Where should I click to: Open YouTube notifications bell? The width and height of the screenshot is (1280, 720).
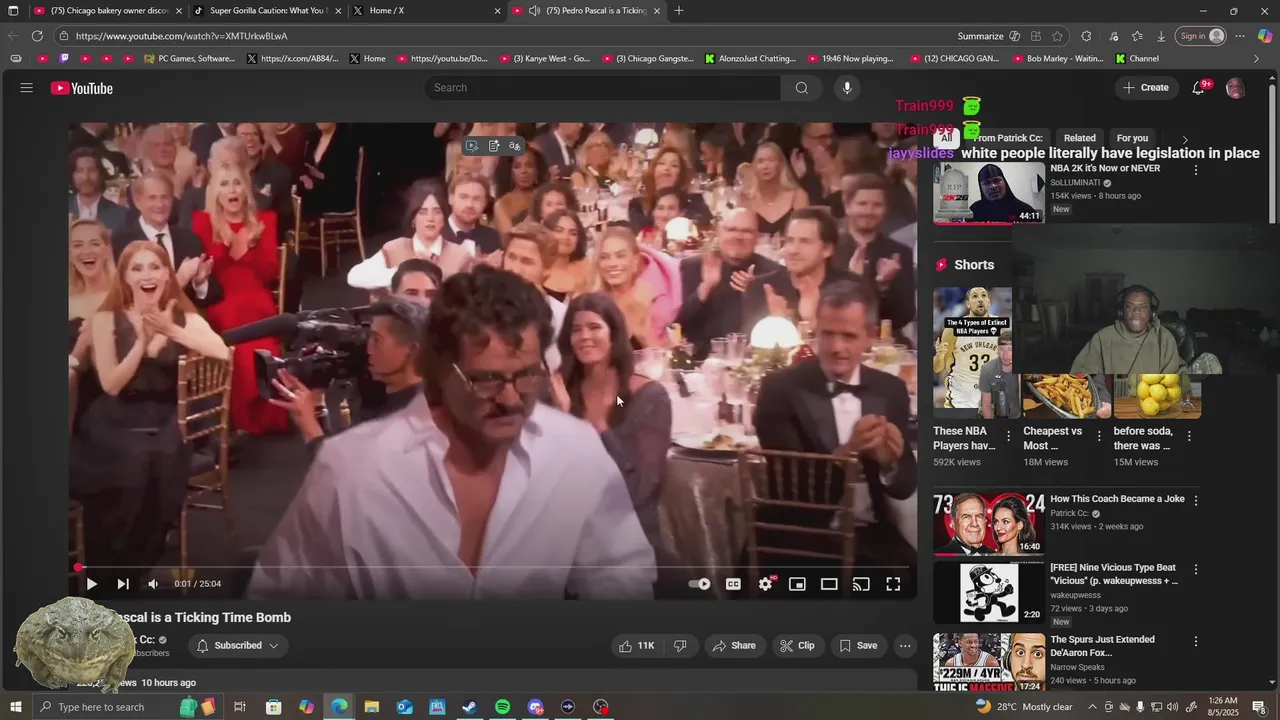click(1198, 88)
